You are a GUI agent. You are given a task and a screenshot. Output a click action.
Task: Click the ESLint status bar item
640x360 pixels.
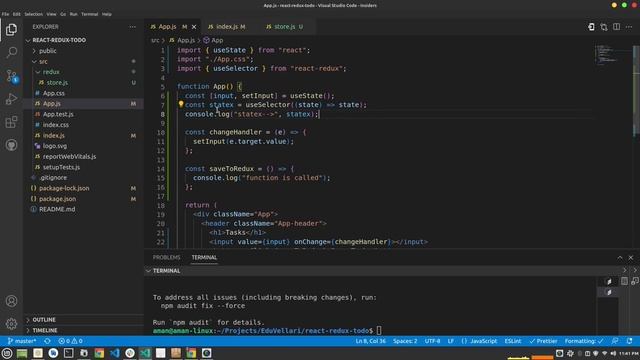pyautogui.click(x=513, y=341)
